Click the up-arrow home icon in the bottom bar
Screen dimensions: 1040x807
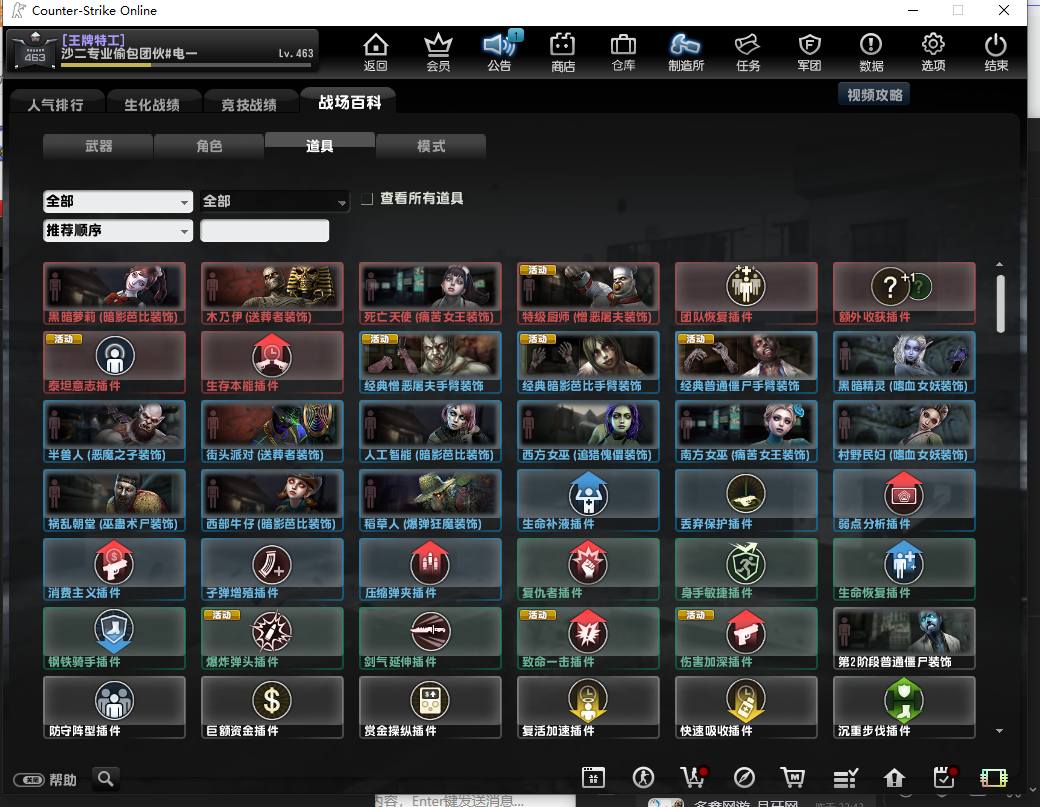pos(894,777)
